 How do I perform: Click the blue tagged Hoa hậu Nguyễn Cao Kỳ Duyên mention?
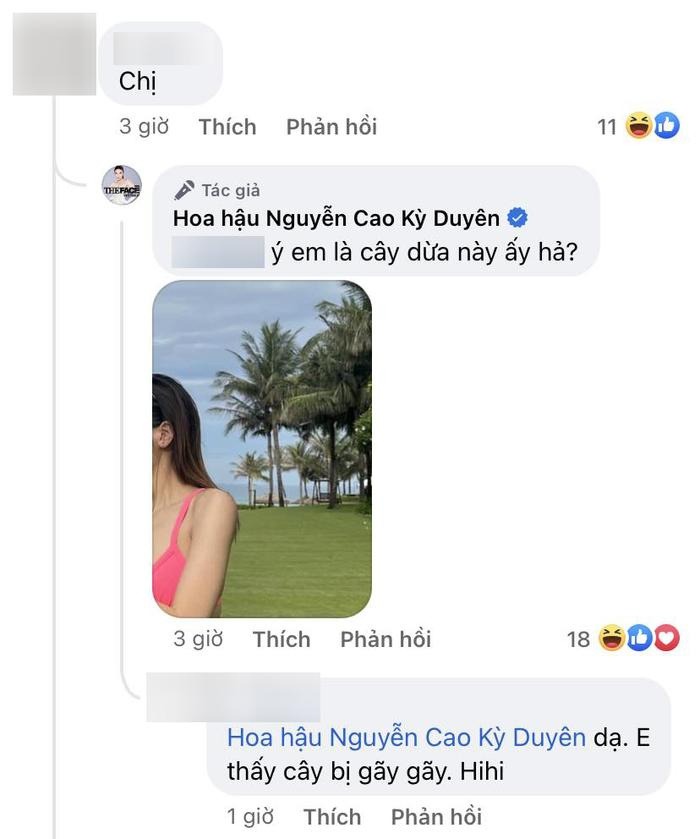coord(406,737)
